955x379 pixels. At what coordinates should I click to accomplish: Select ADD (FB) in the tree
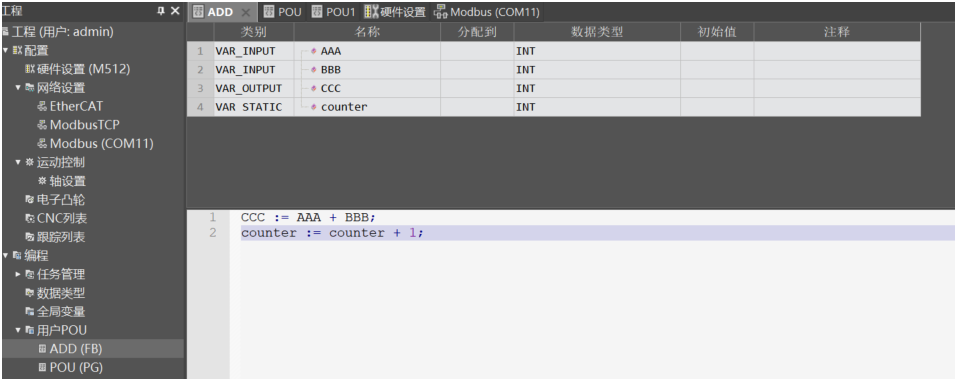pos(76,349)
